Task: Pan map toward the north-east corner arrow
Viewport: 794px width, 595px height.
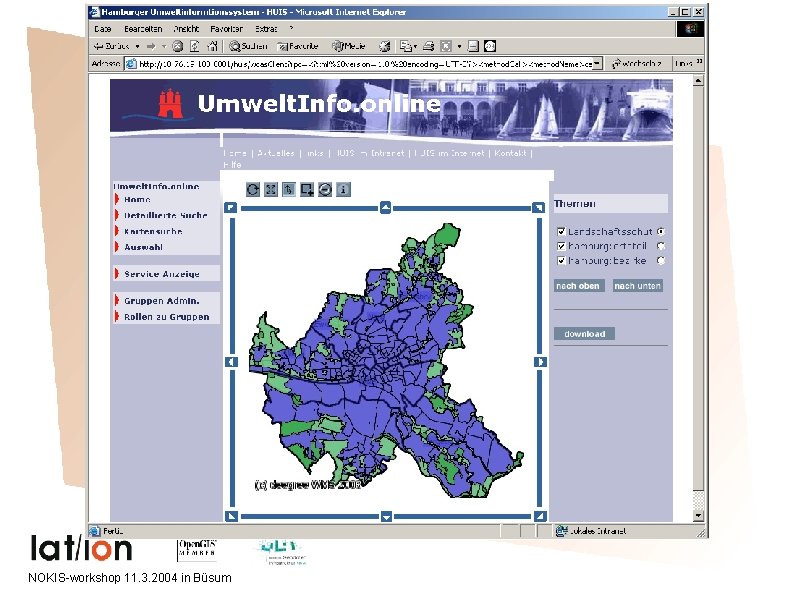Action: [538, 207]
